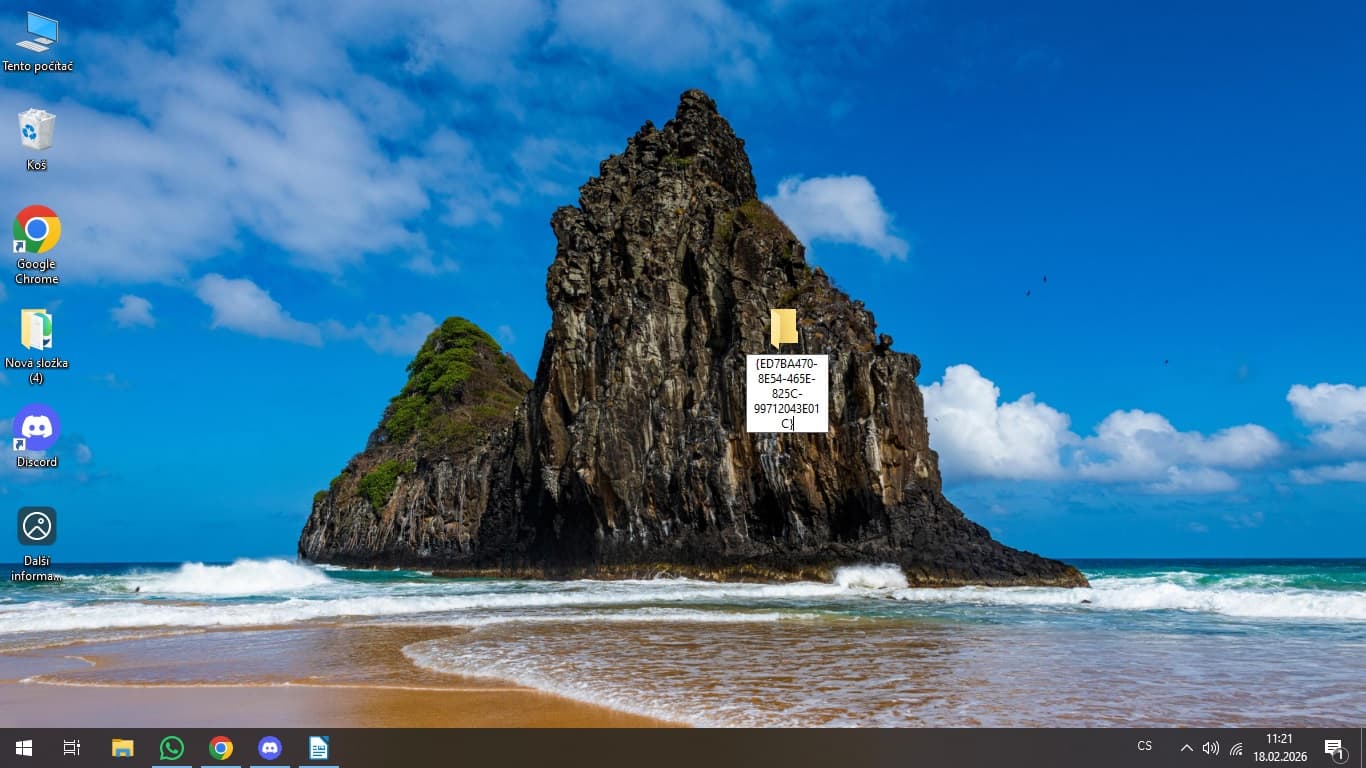Open the CS input language switcher
This screenshot has width=1366, height=768.
click(1145, 747)
